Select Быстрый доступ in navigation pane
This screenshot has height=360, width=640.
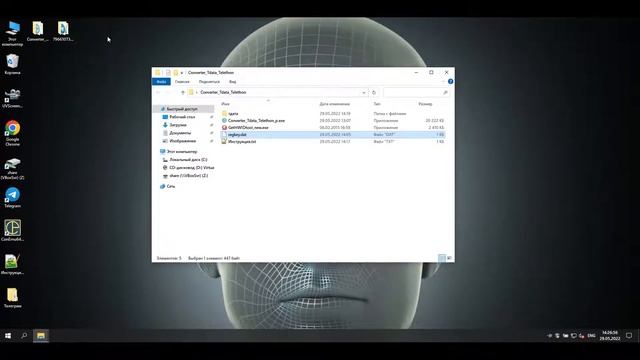coord(183,109)
